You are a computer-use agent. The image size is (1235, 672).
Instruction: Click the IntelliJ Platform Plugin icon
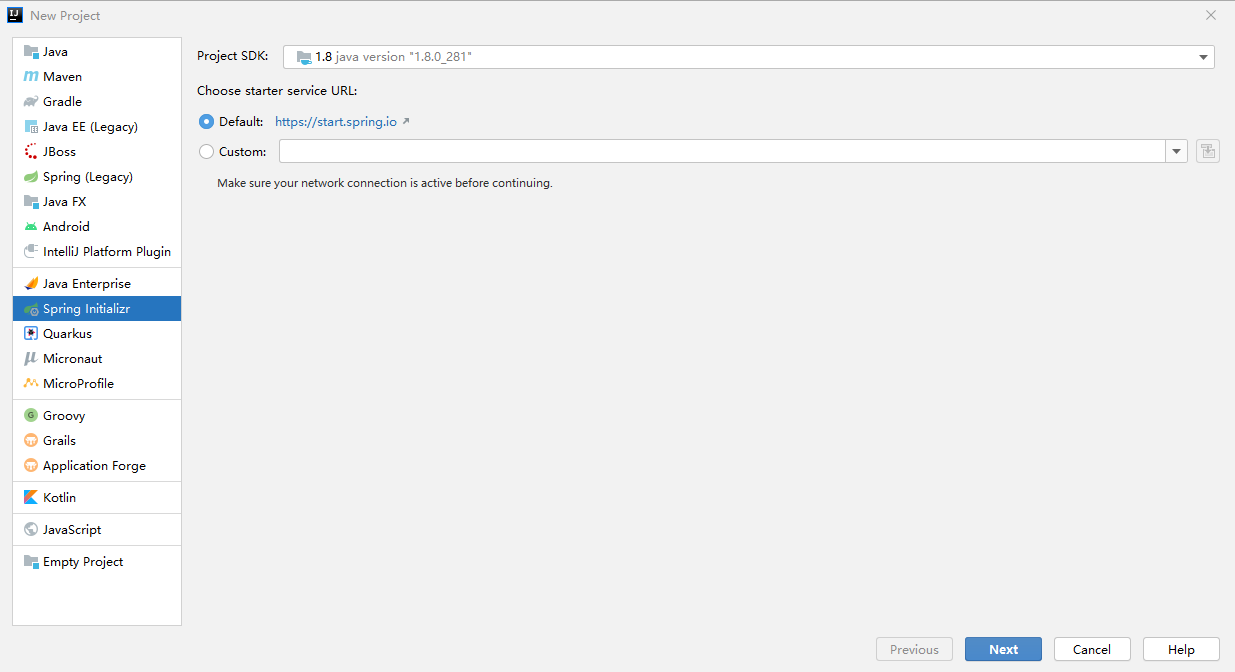coord(31,252)
